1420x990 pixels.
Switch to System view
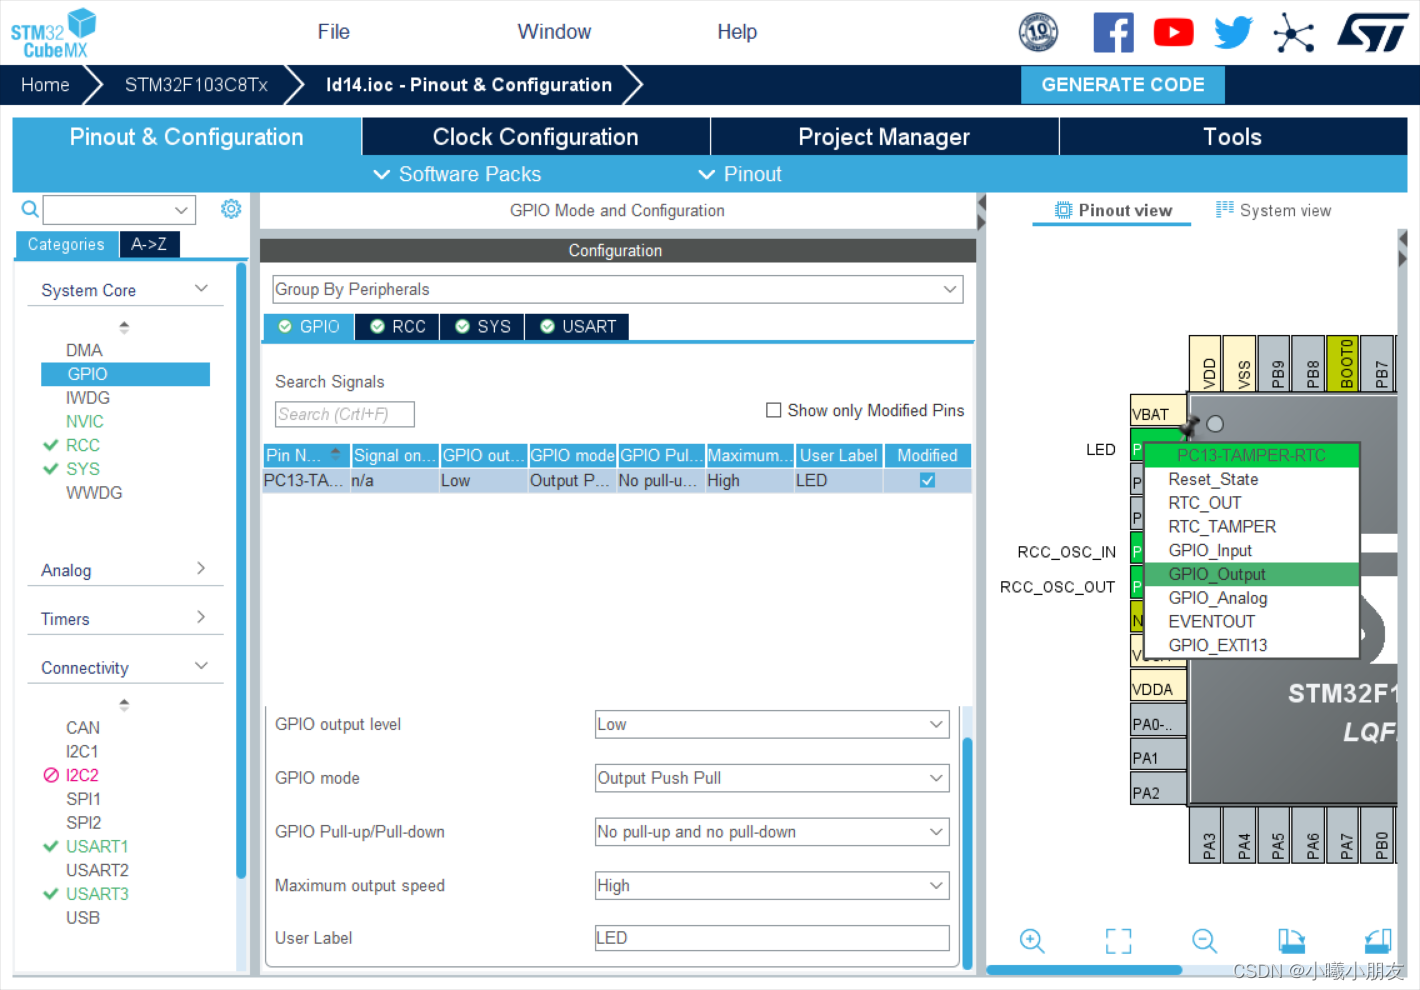(1274, 210)
